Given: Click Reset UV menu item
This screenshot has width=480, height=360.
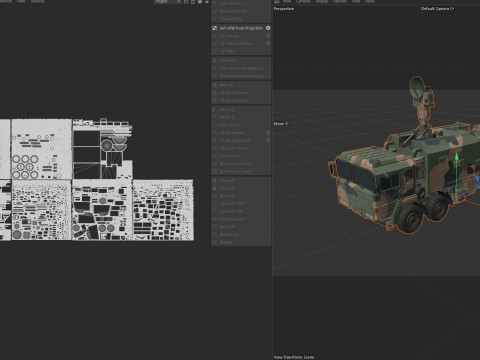Looking at the screenshot, I should (241, 196).
